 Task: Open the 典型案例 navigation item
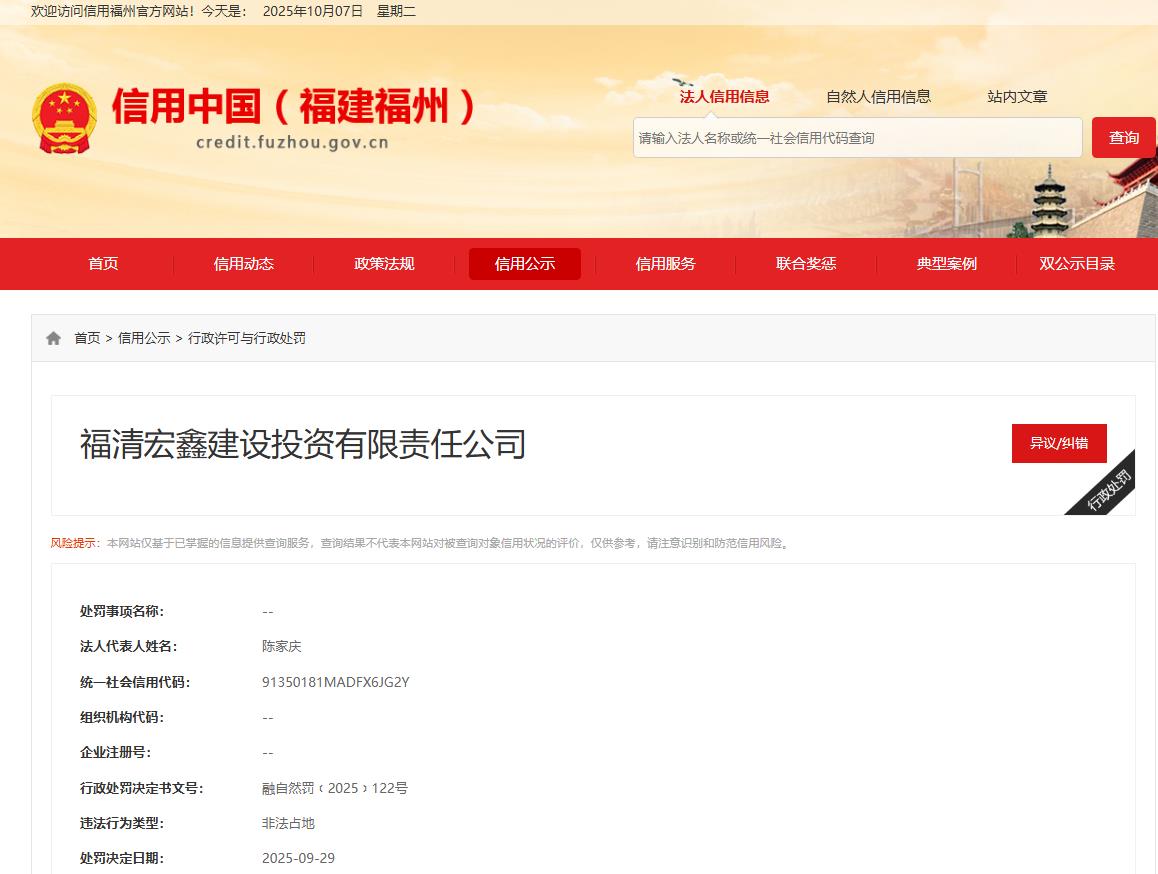pyautogui.click(x=946, y=264)
